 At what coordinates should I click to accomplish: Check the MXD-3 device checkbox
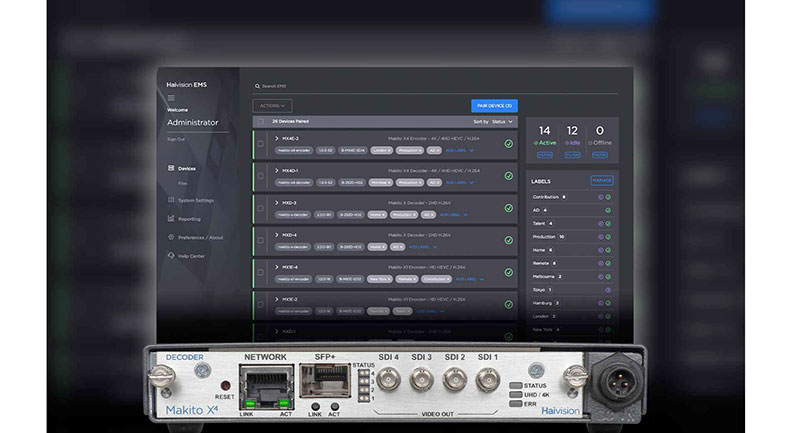coord(260,208)
